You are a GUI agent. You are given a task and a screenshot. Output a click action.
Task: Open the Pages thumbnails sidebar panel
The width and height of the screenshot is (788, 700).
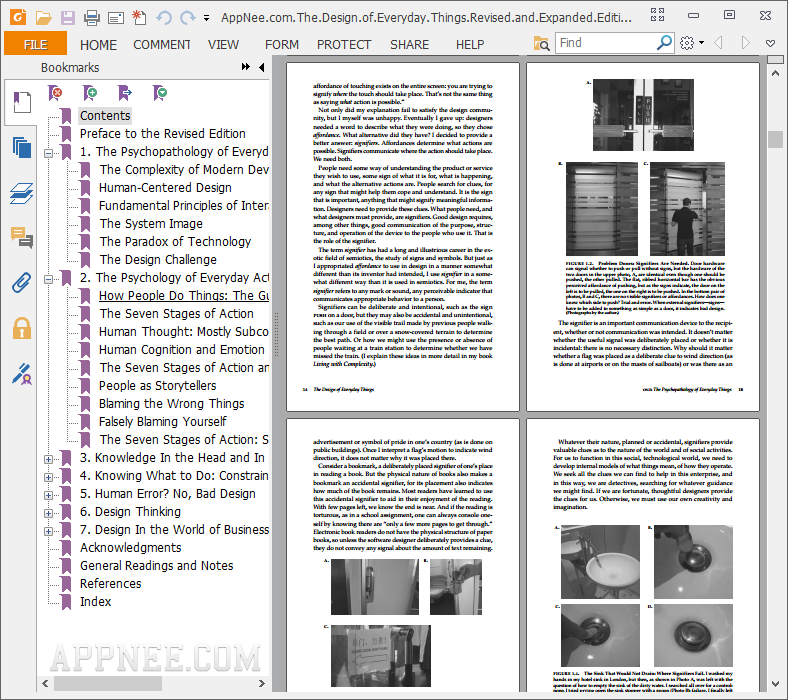point(22,148)
